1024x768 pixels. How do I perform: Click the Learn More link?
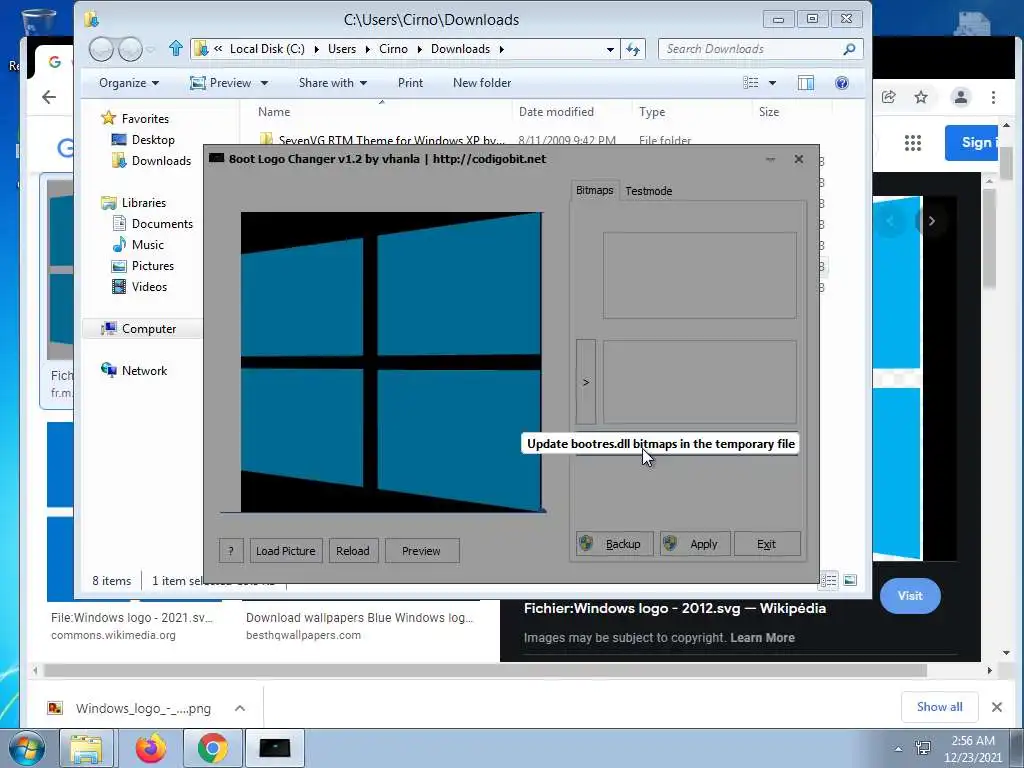762,637
